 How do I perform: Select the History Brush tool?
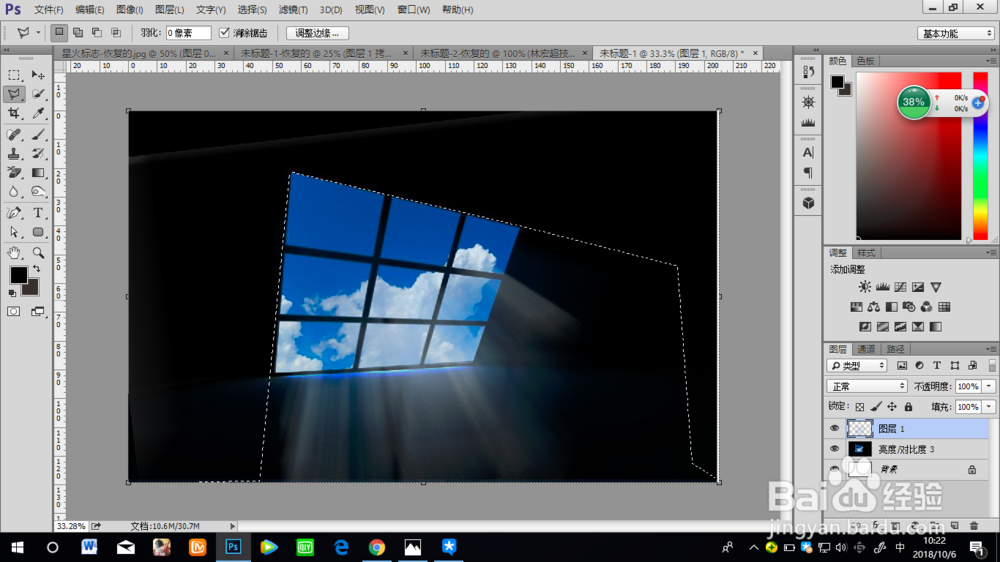click(x=38, y=154)
